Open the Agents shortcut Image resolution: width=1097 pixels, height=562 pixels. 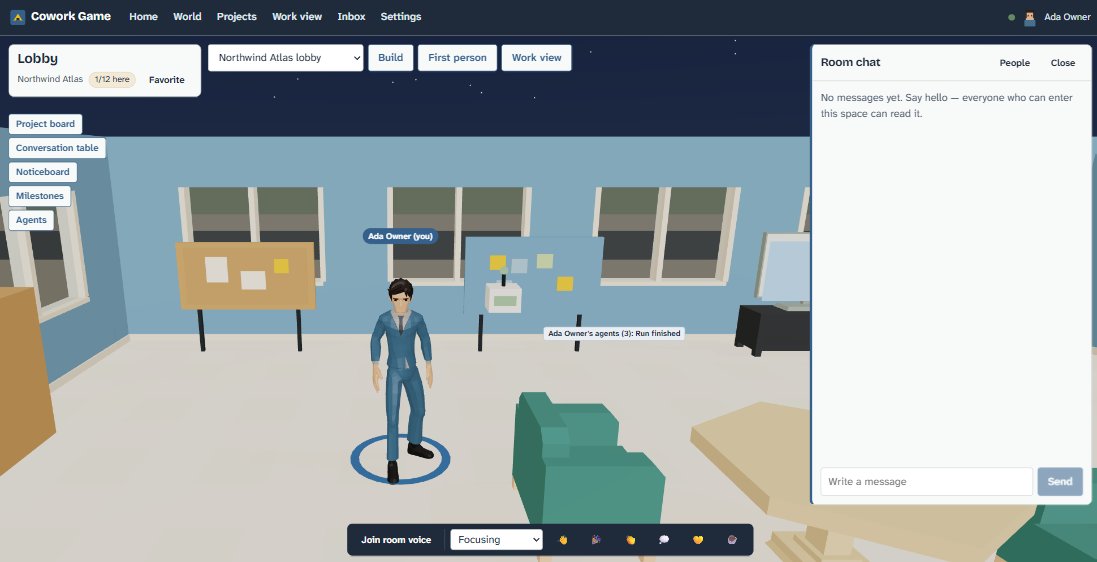[31, 220]
